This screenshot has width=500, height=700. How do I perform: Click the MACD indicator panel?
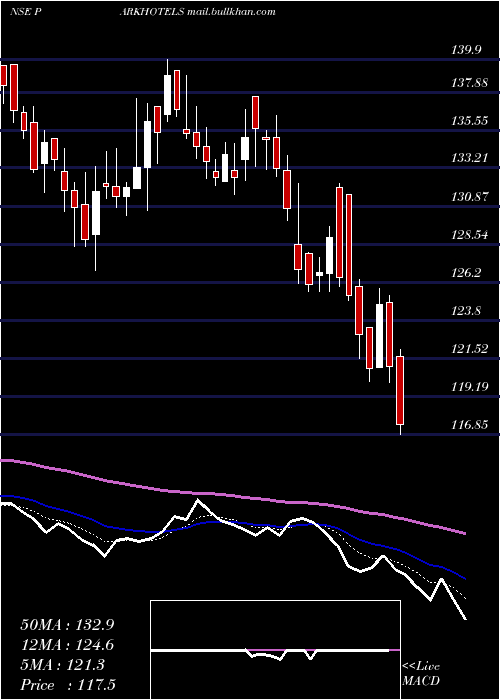tap(275, 650)
